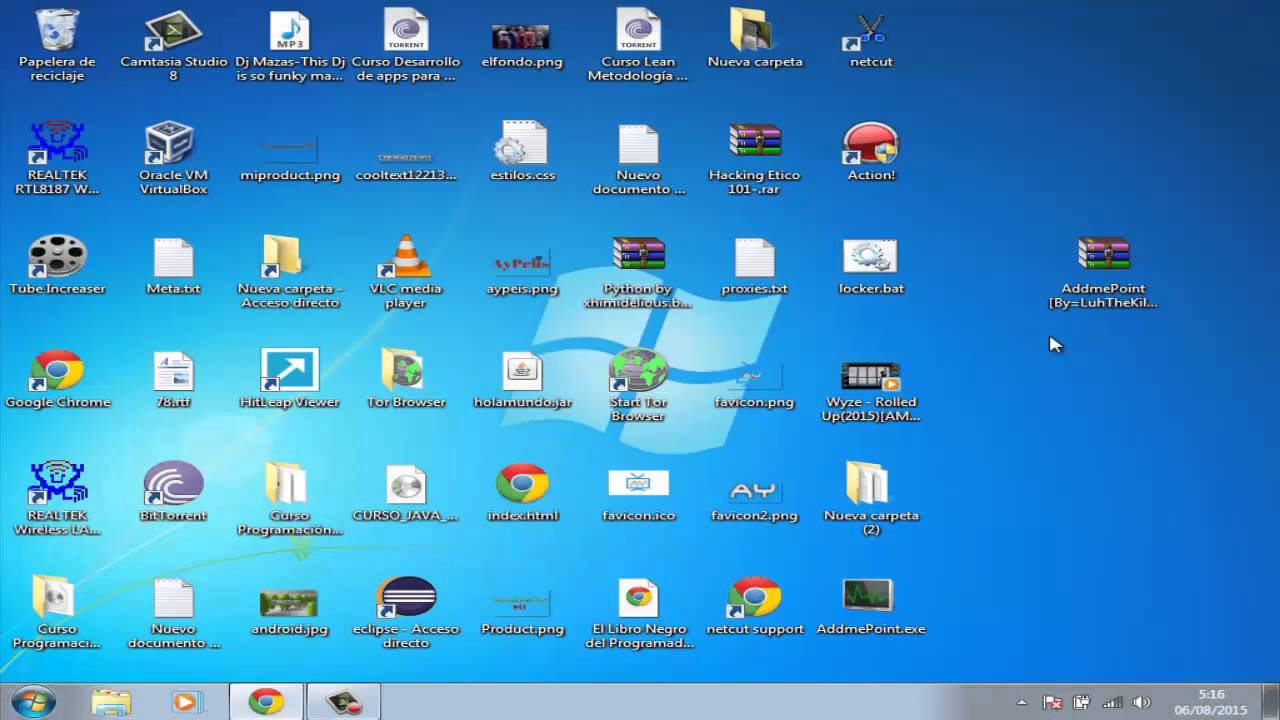Launch BitTorrent desktop shortcut

click(x=173, y=484)
